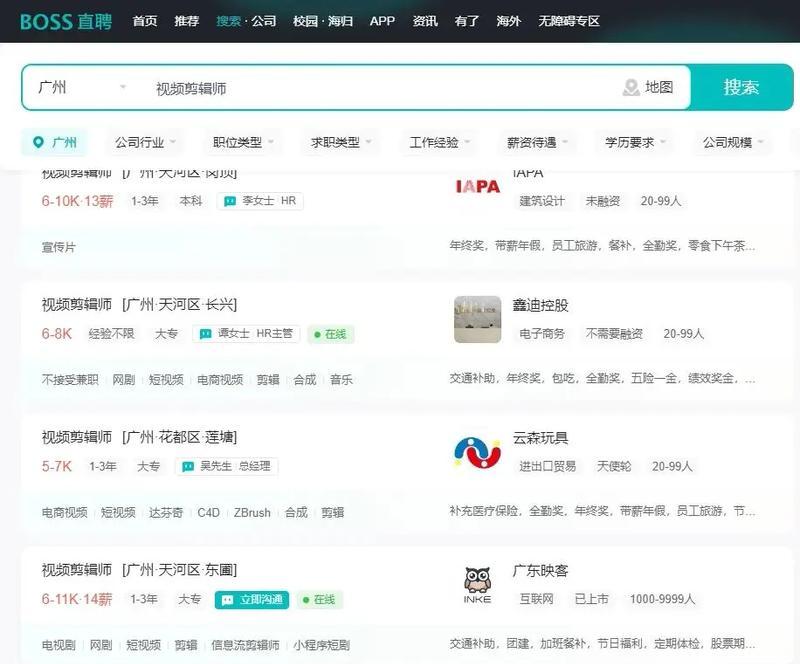Click the 6-10K·13薪 salary text
800x664 pixels.
click(77, 201)
